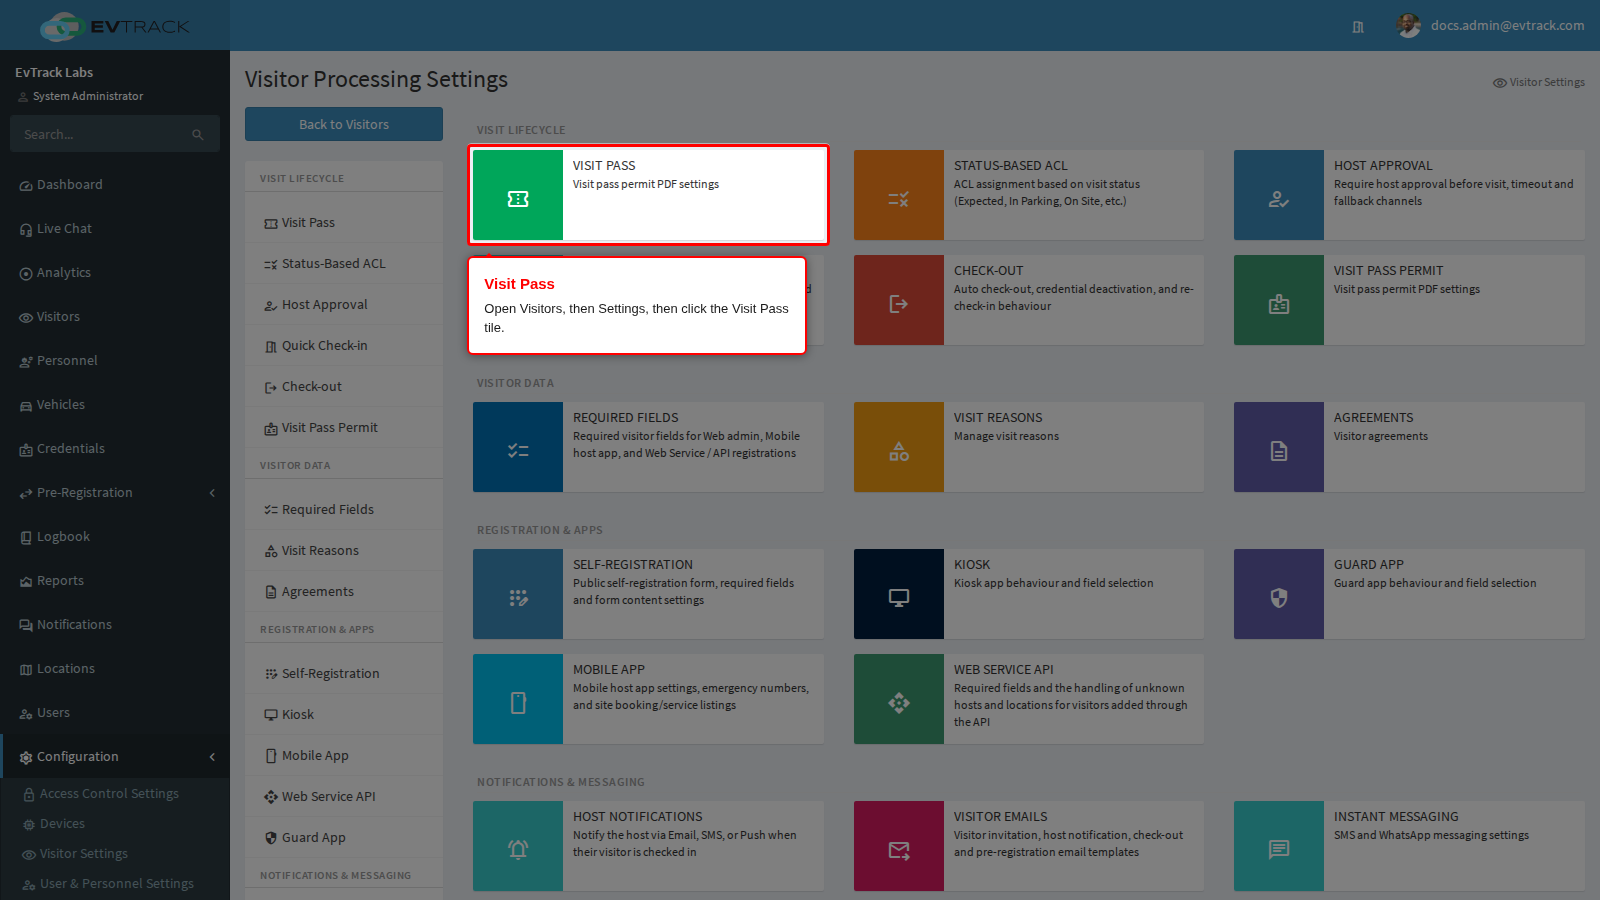
Task: Select Web Service API in settings list
Action: 344,797
